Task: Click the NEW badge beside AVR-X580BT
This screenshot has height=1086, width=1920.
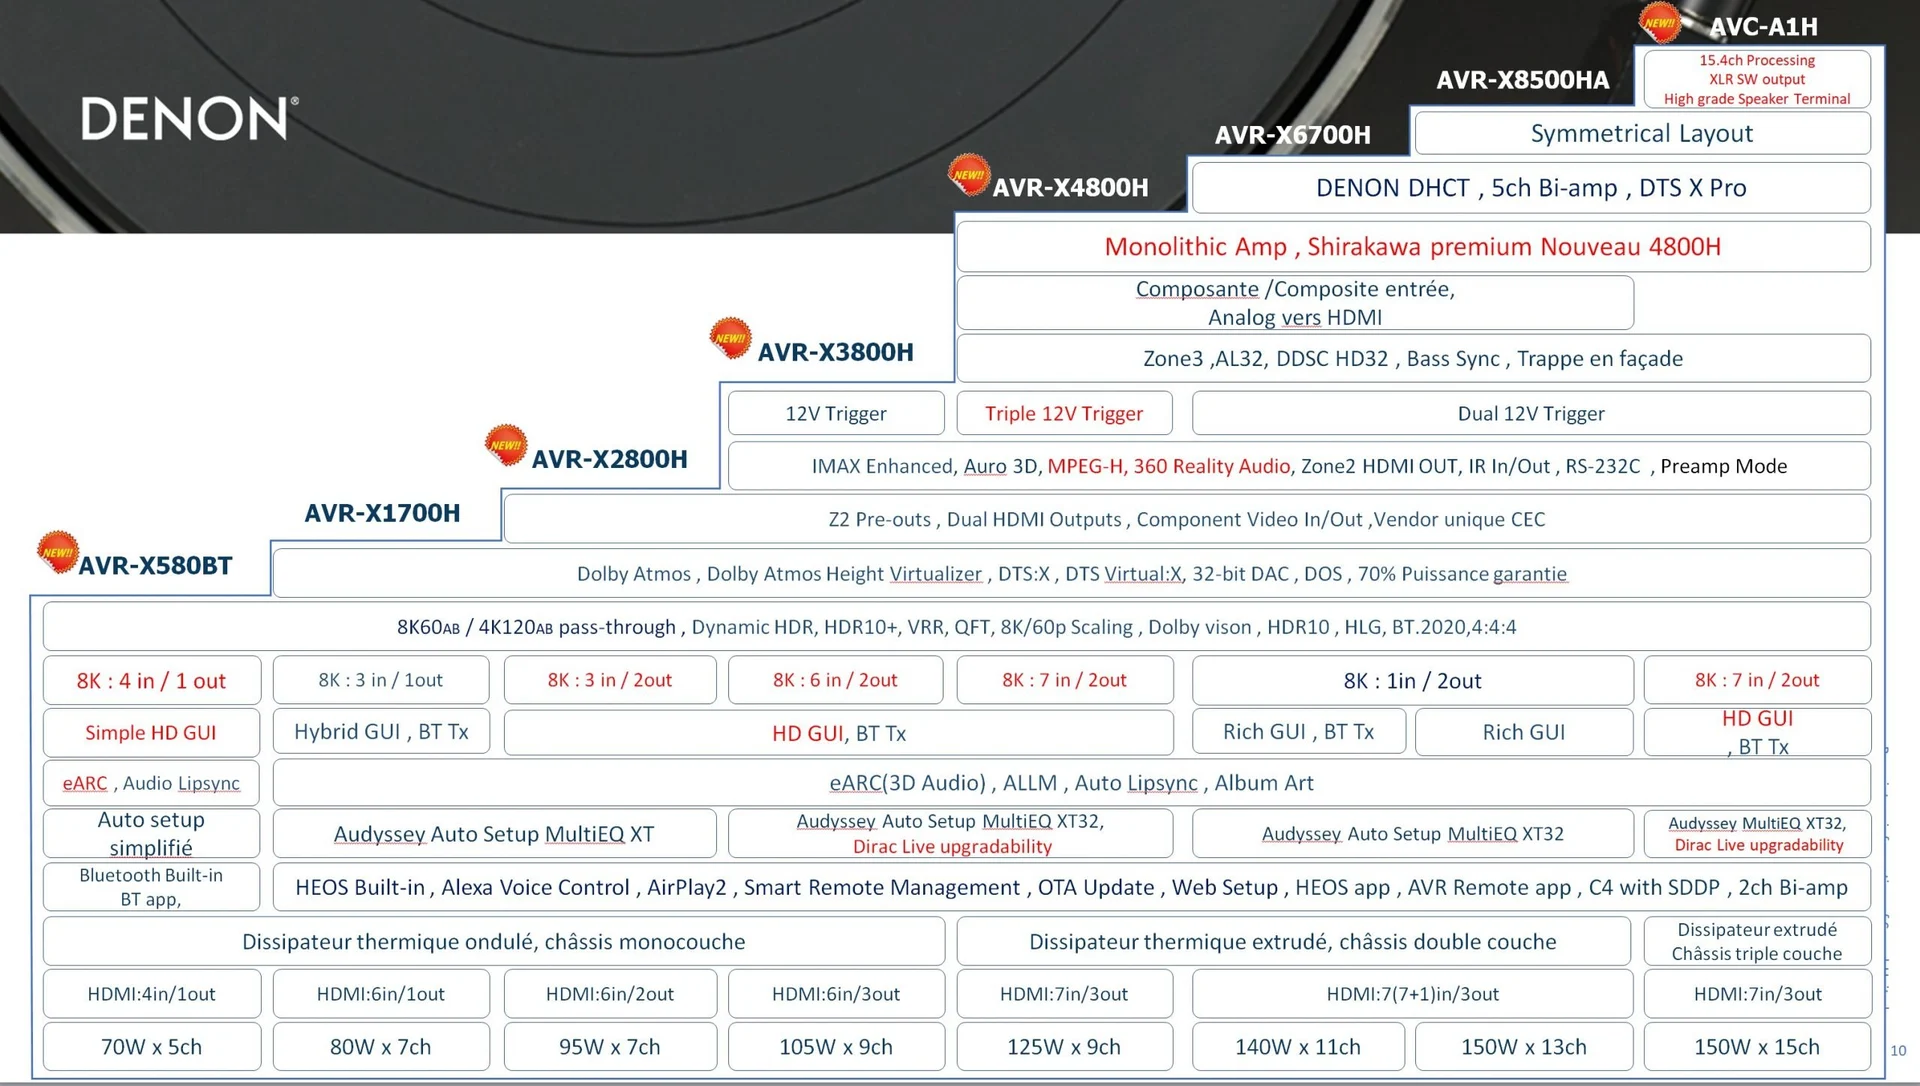Action: click(x=57, y=552)
